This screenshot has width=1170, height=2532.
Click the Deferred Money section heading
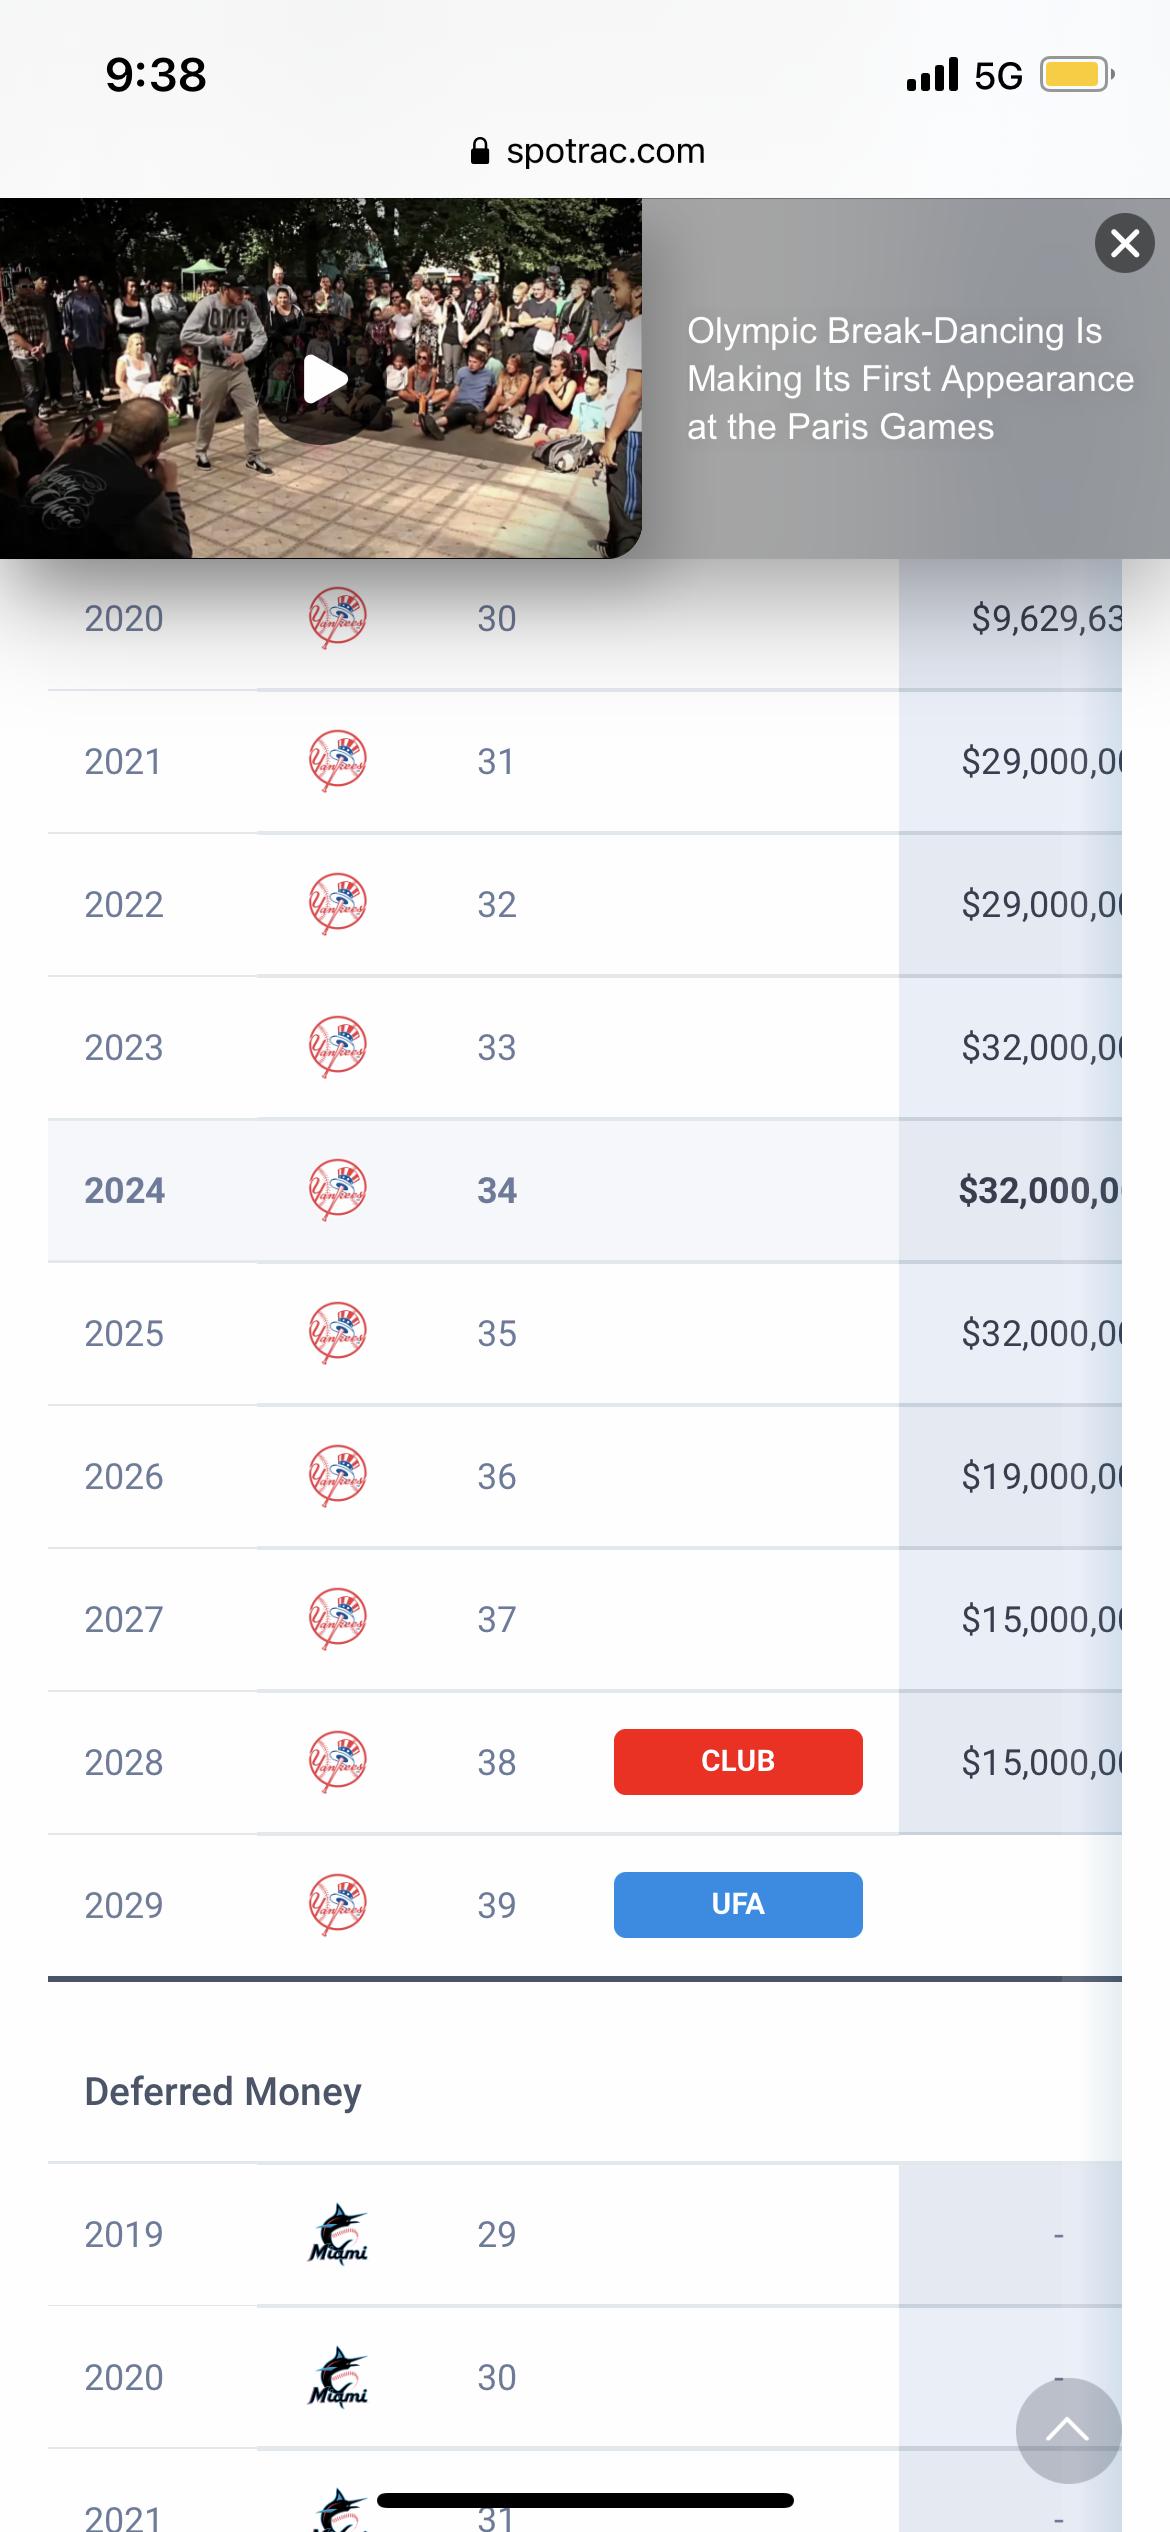click(223, 2091)
